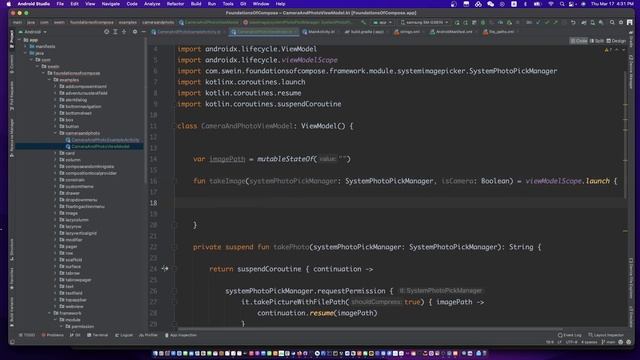Select CameraAndPhotoExampleActivity file in tree
640x360 pixels.
(x=105, y=140)
